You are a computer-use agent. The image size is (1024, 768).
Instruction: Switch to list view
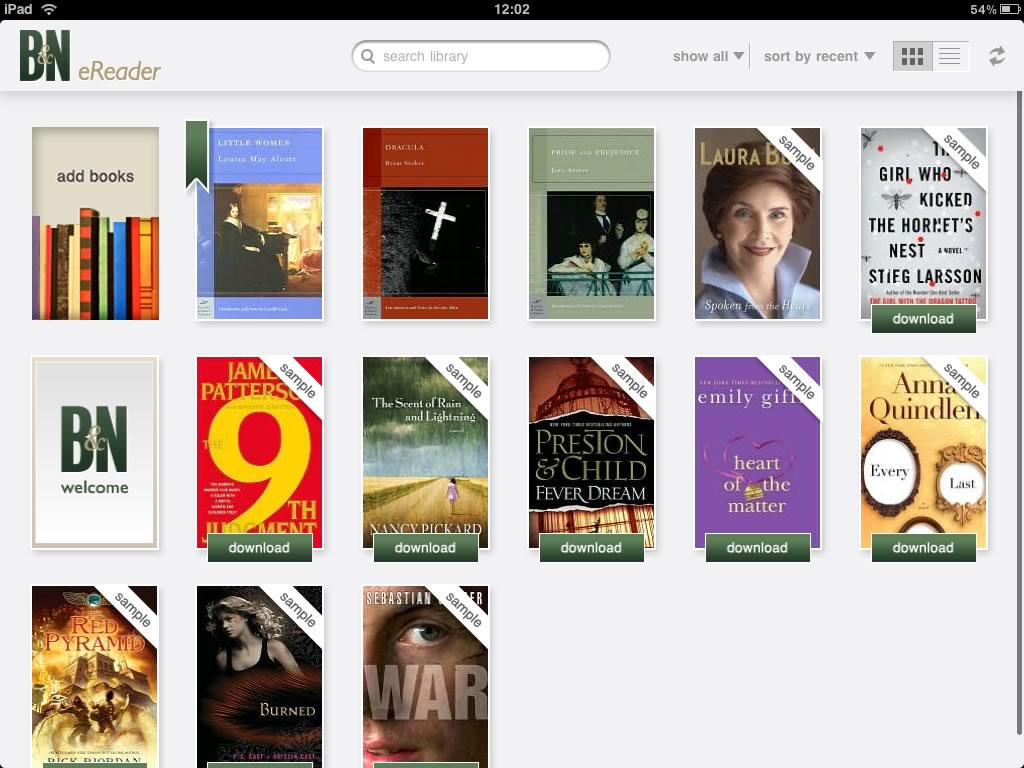point(950,56)
